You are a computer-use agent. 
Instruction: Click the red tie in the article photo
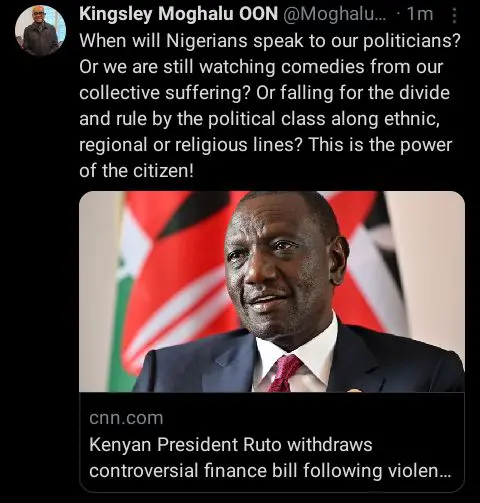tap(285, 373)
